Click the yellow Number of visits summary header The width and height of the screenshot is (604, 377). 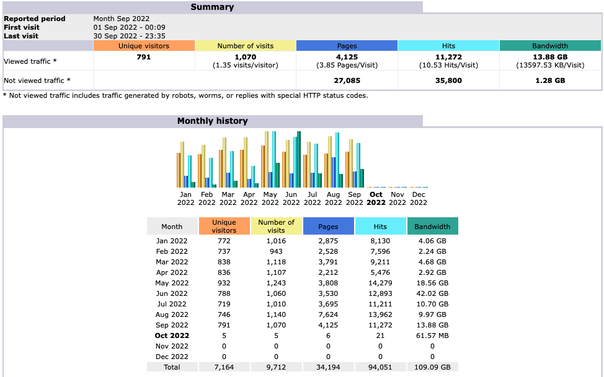(245, 46)
